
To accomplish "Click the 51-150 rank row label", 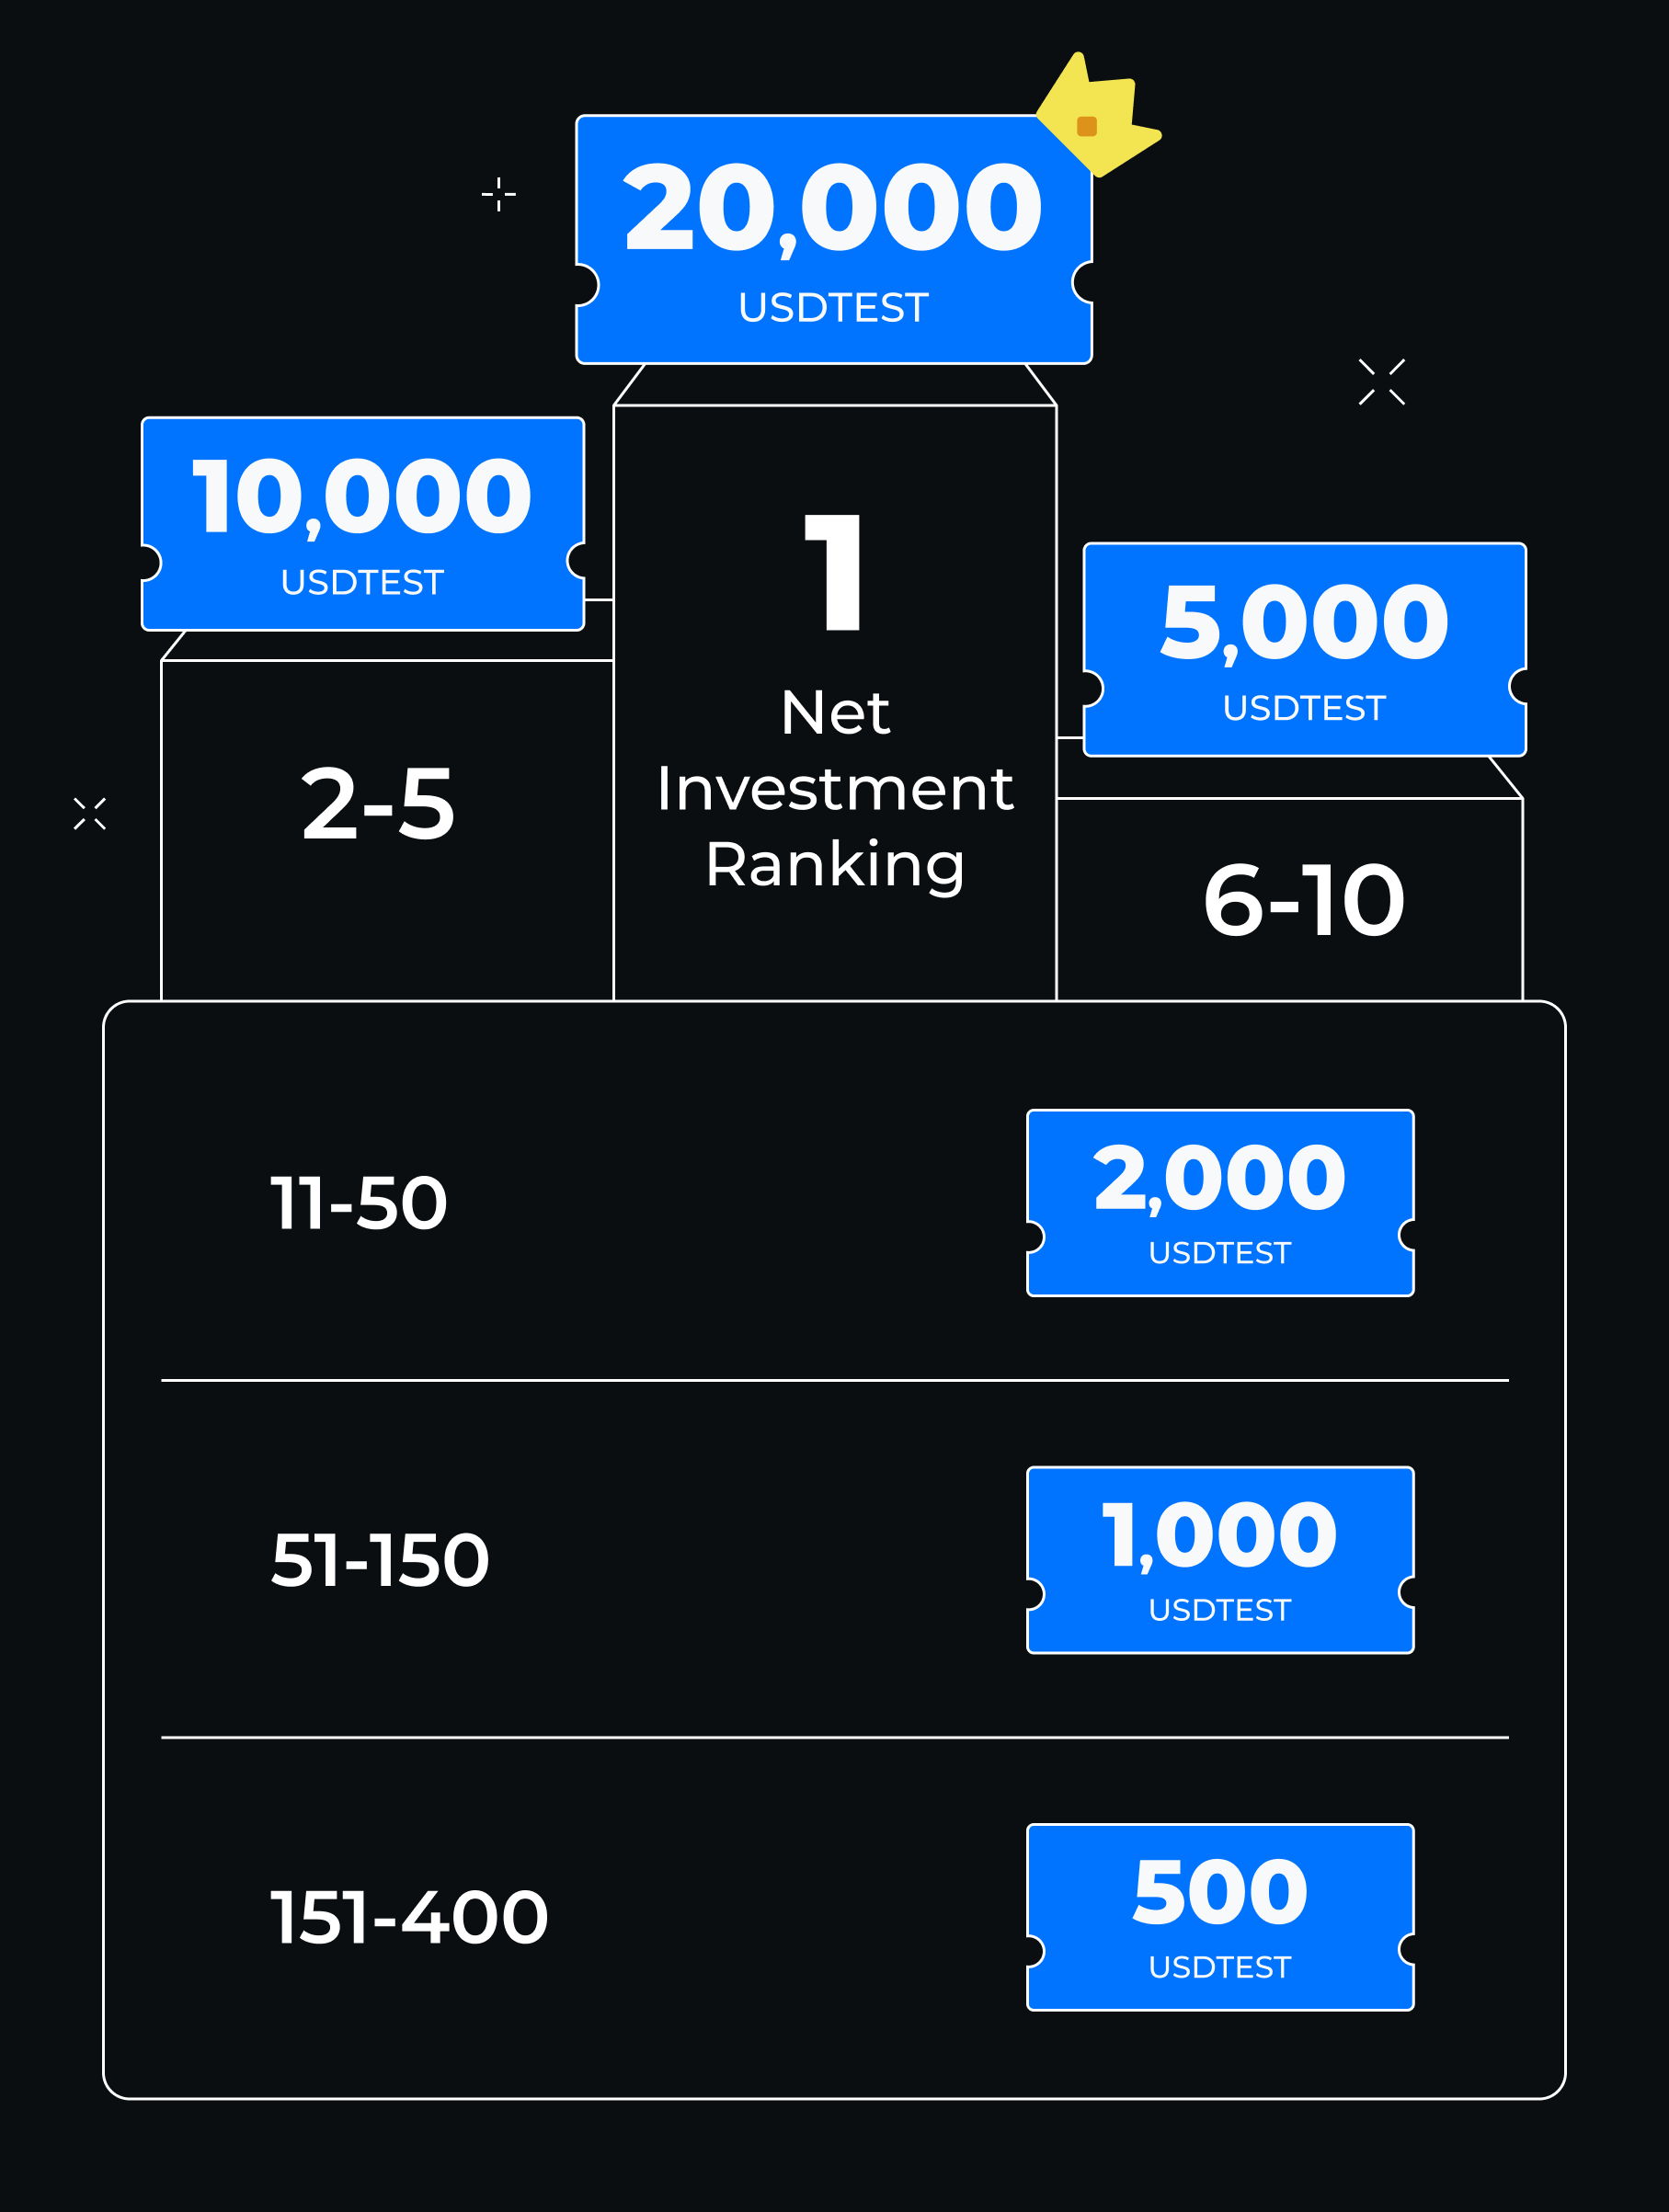I will click(x=380, y=1560).
